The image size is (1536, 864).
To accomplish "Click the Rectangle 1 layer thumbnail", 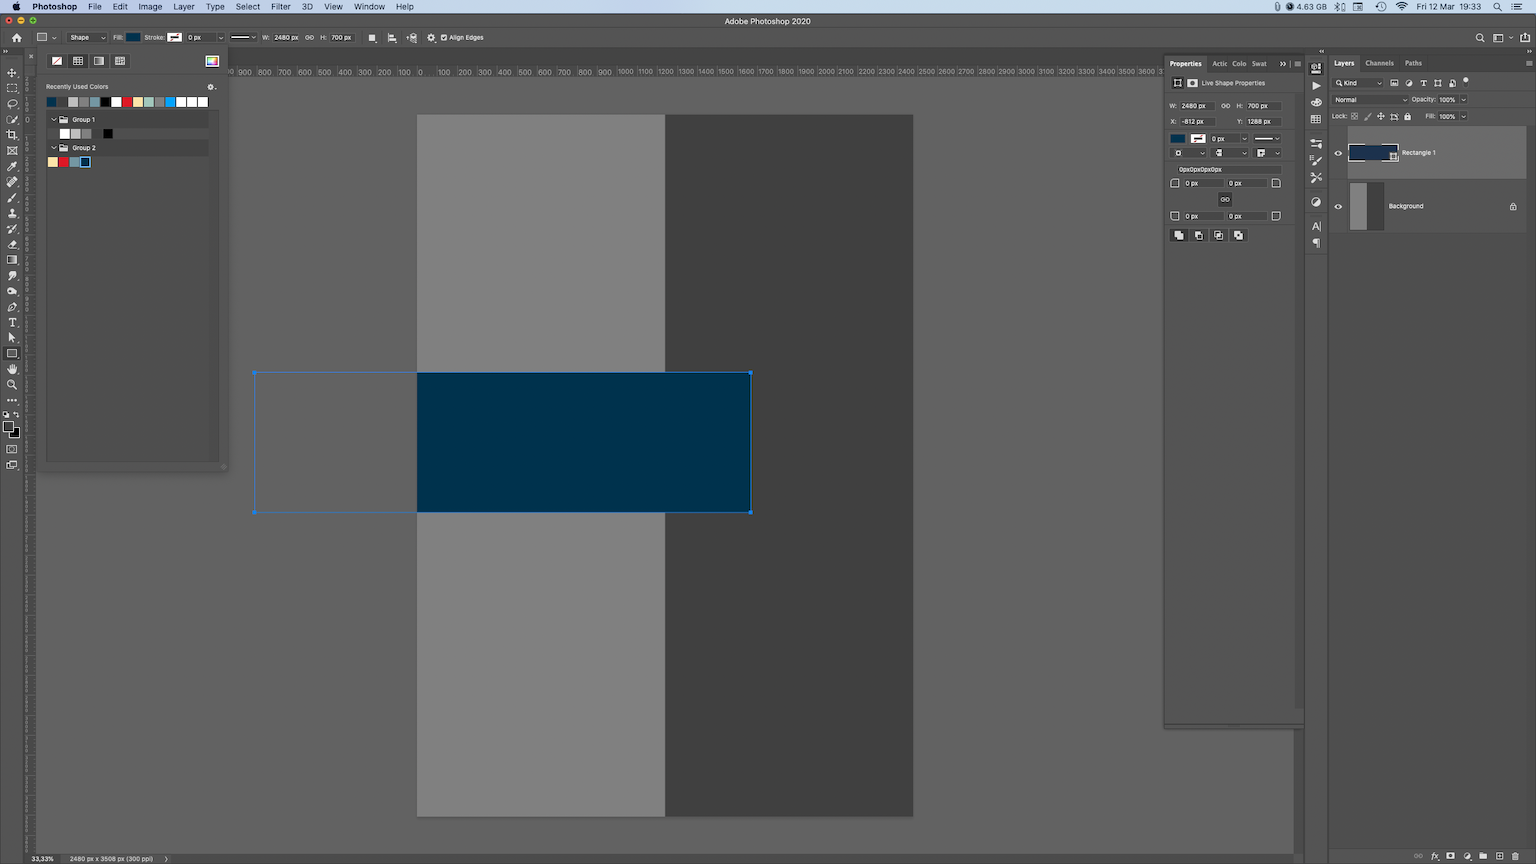I will [1373, 153].
